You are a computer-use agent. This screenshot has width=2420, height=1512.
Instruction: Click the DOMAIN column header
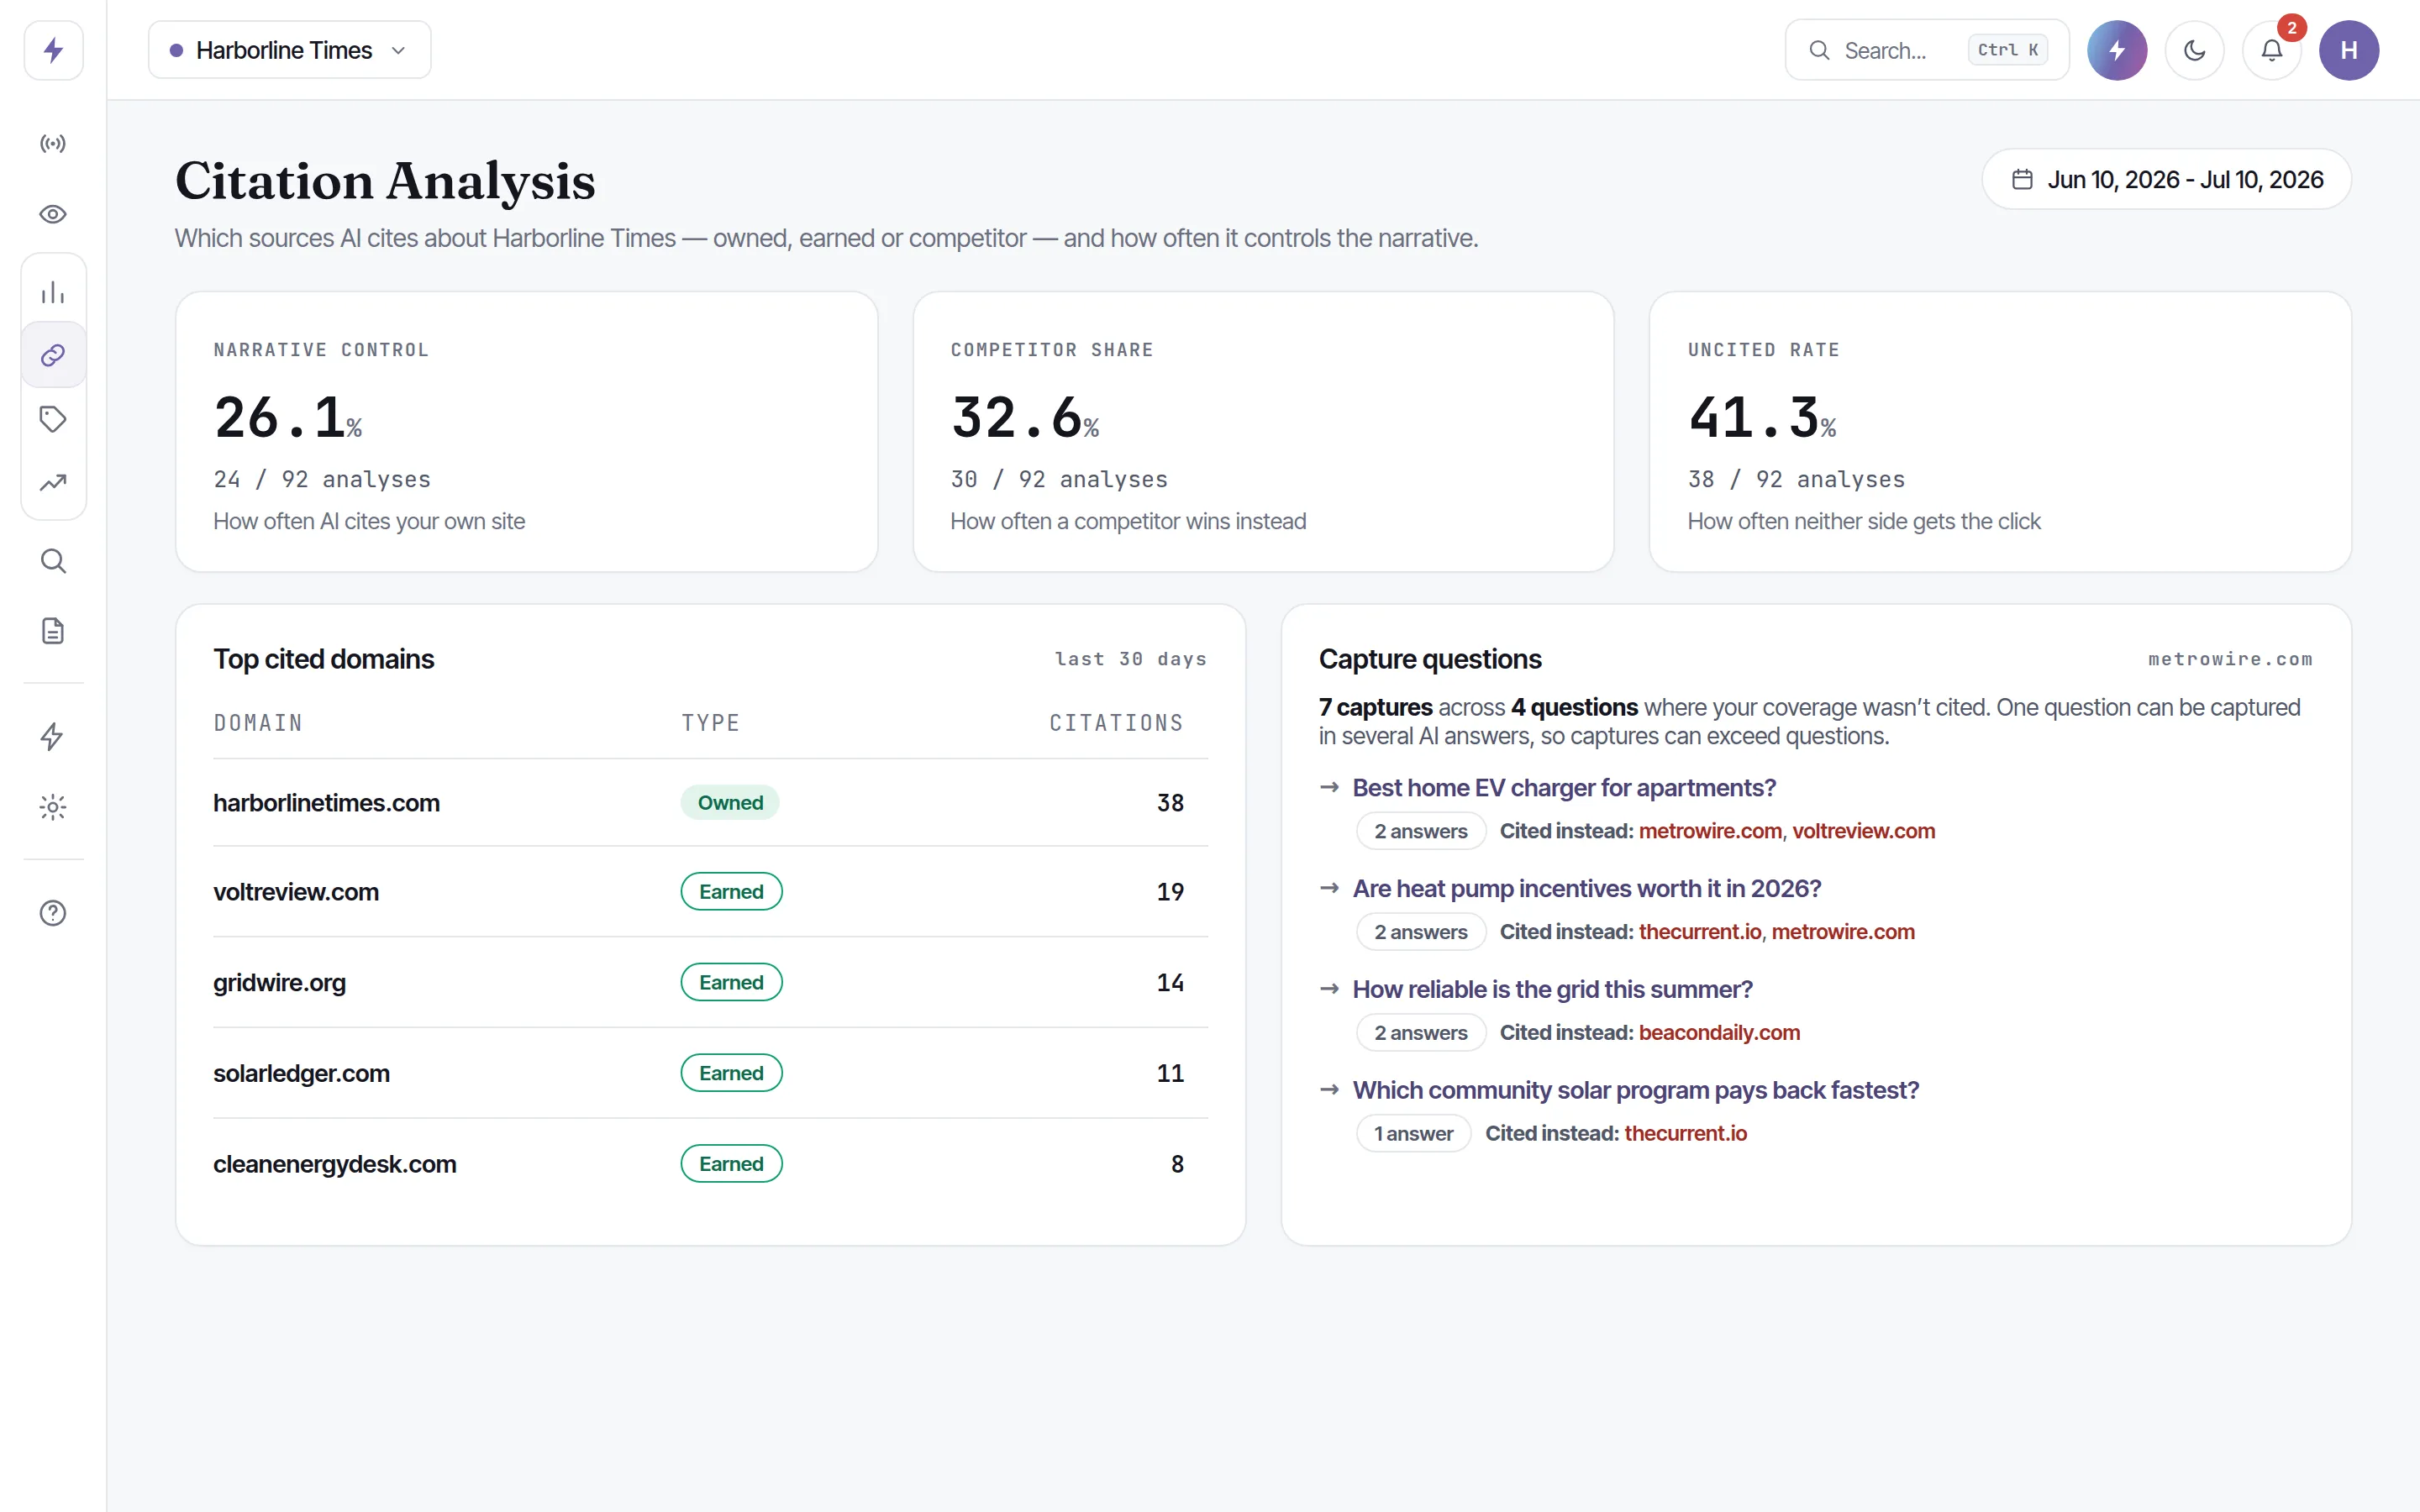click(x=258, y=723)
